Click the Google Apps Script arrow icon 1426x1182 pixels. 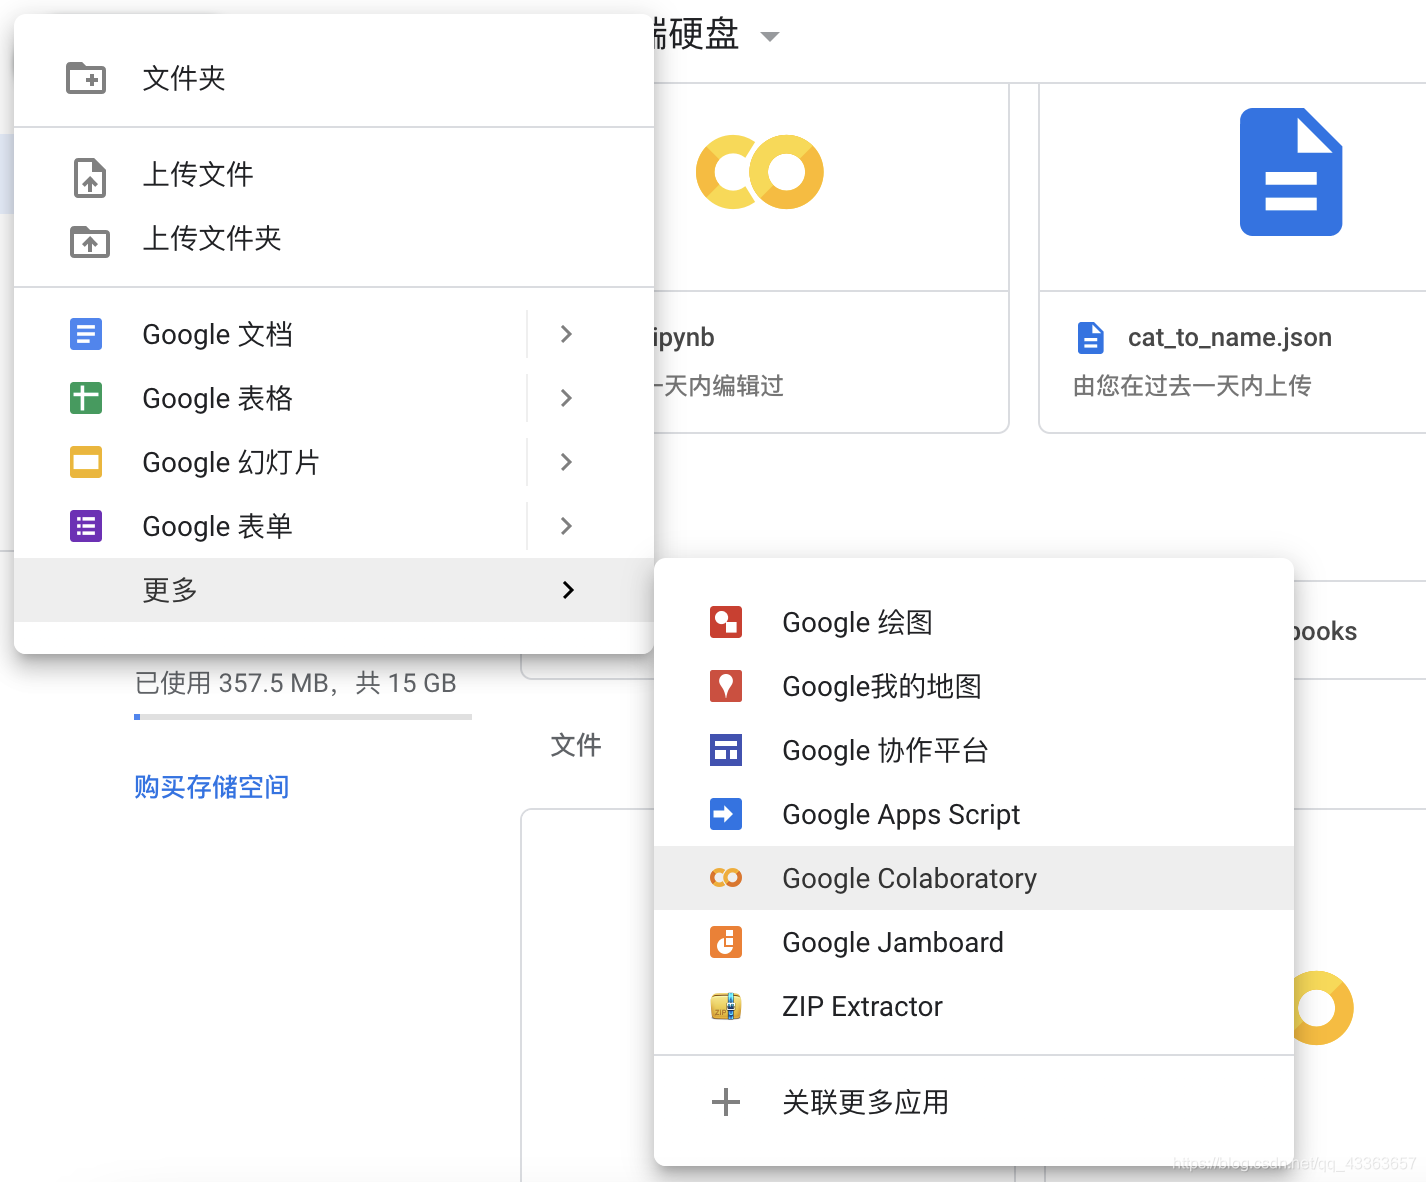(726, 814)
